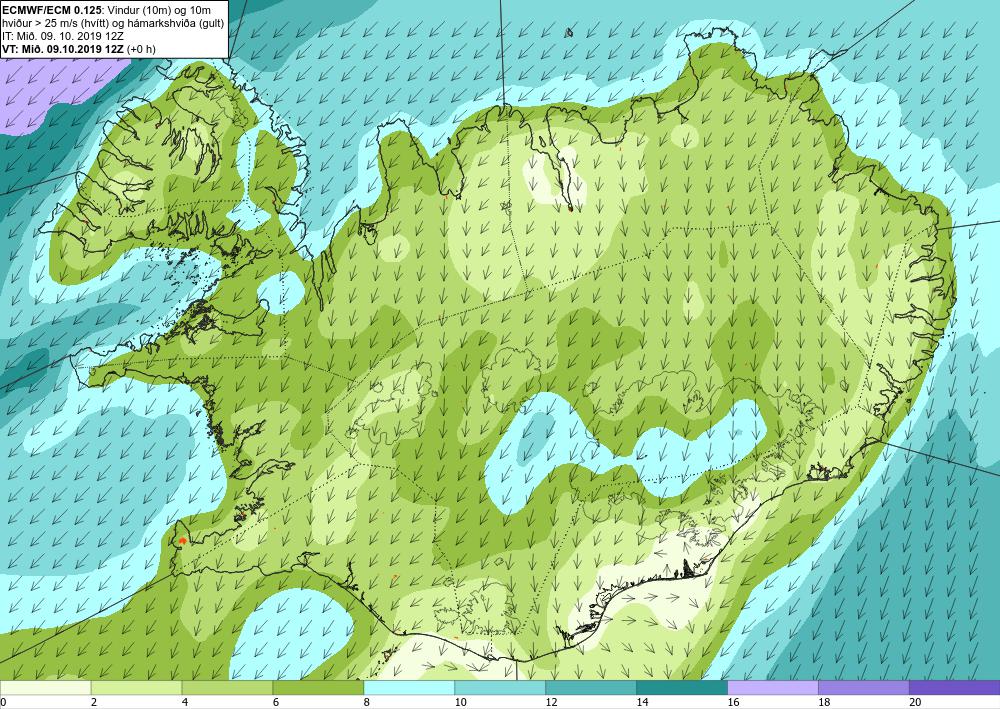The width and height of the screenshot is (1000, 709).
Task: Click the 12–14 m/s teal legend swatch
Action: click(591, 688)
